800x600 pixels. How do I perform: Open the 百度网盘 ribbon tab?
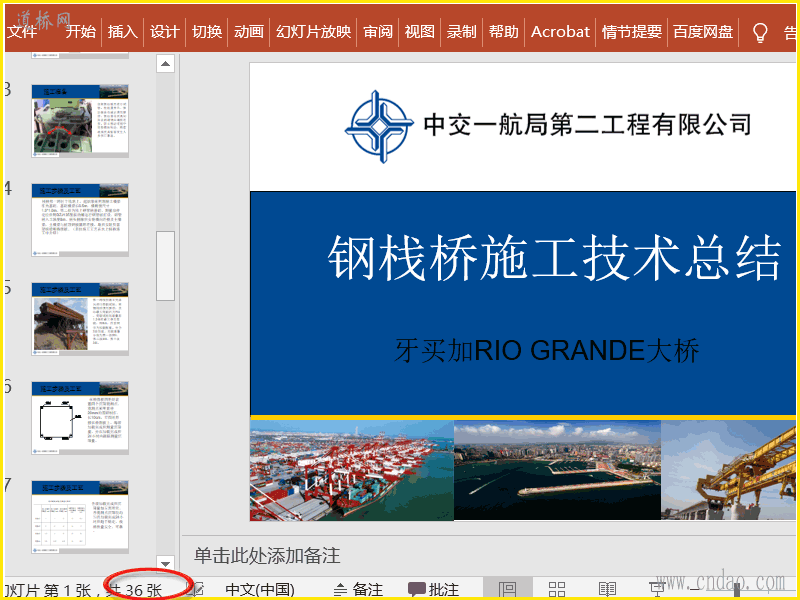click(x=703, y=32)
